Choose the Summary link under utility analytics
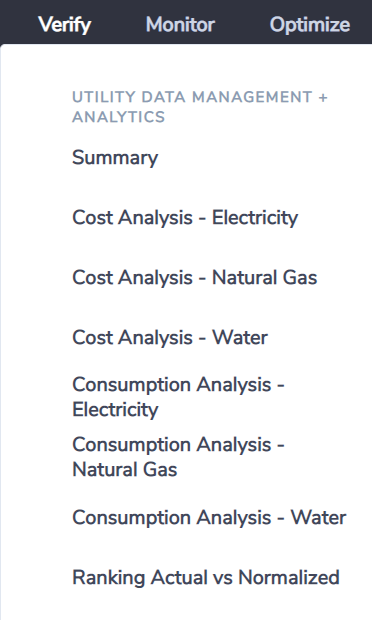The height and width of the screenshot is (620, 372). coord(115,157)
